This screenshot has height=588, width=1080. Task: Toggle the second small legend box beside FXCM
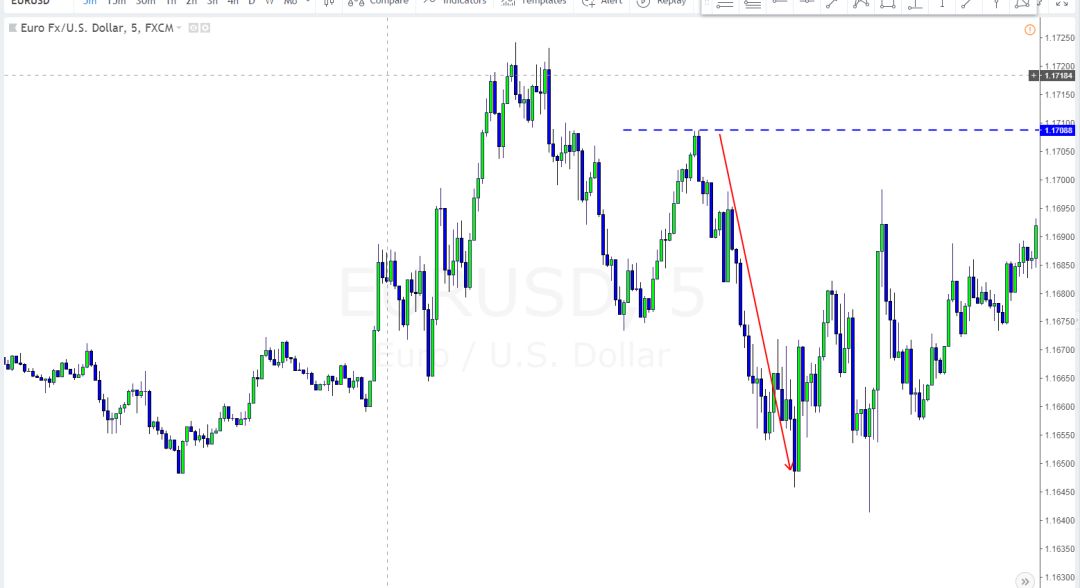click(x=205, y=28)
